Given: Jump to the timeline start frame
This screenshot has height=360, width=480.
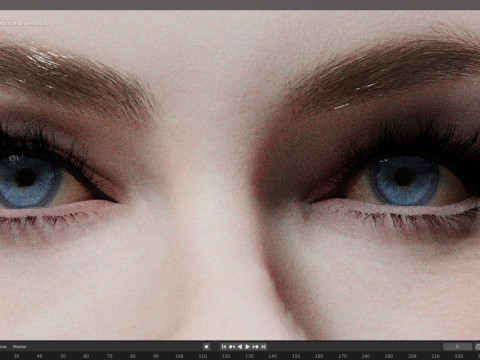Looking at the screenshot, I should point(224,347).
